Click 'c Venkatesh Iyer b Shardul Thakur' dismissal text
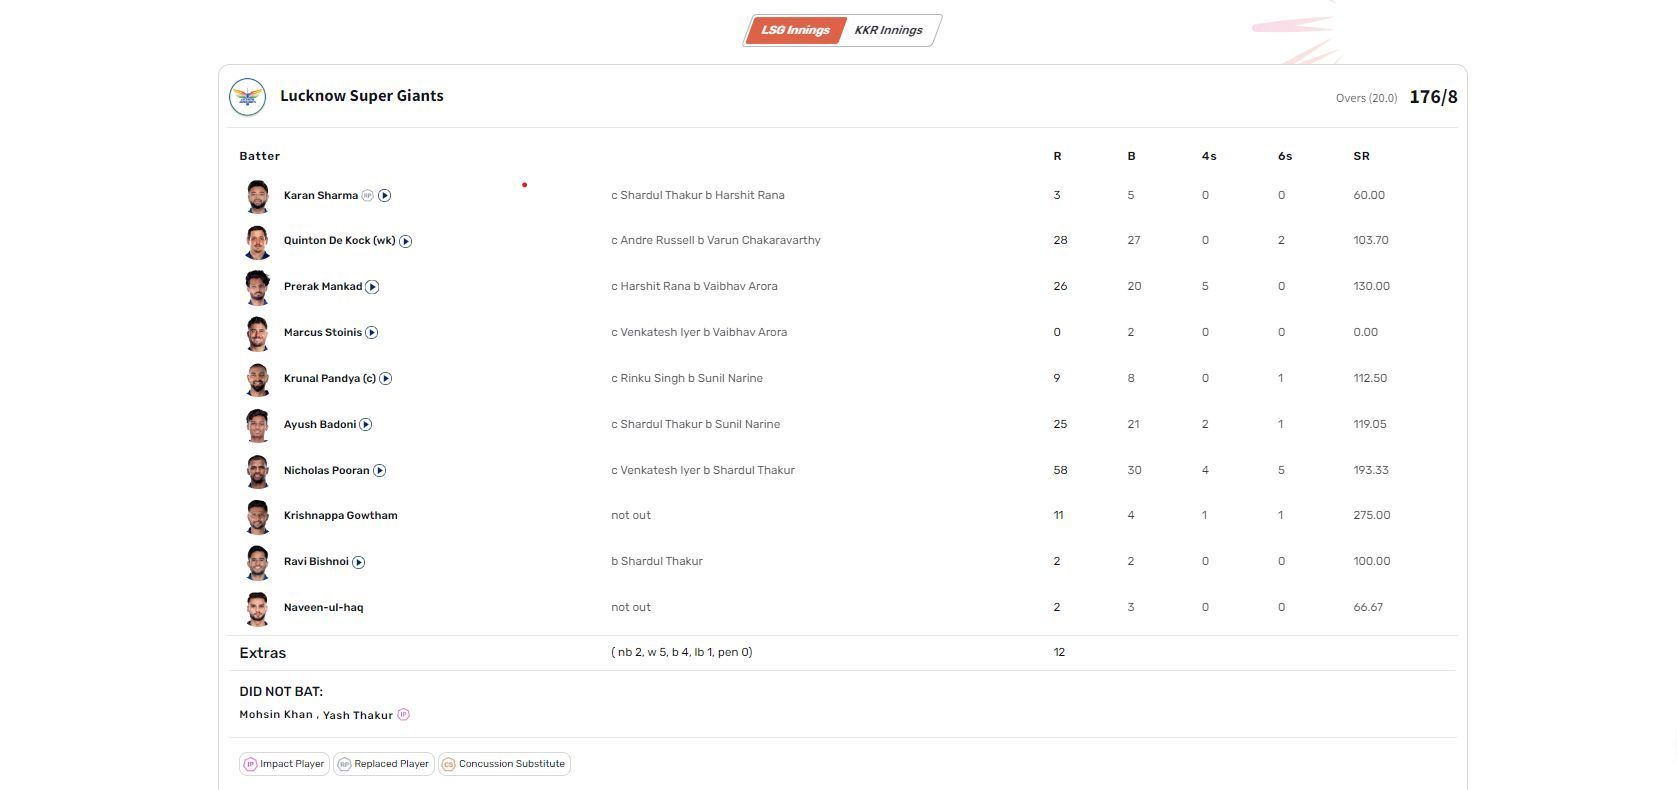This screenshot has width=1677, height=790. click(703, 471)
